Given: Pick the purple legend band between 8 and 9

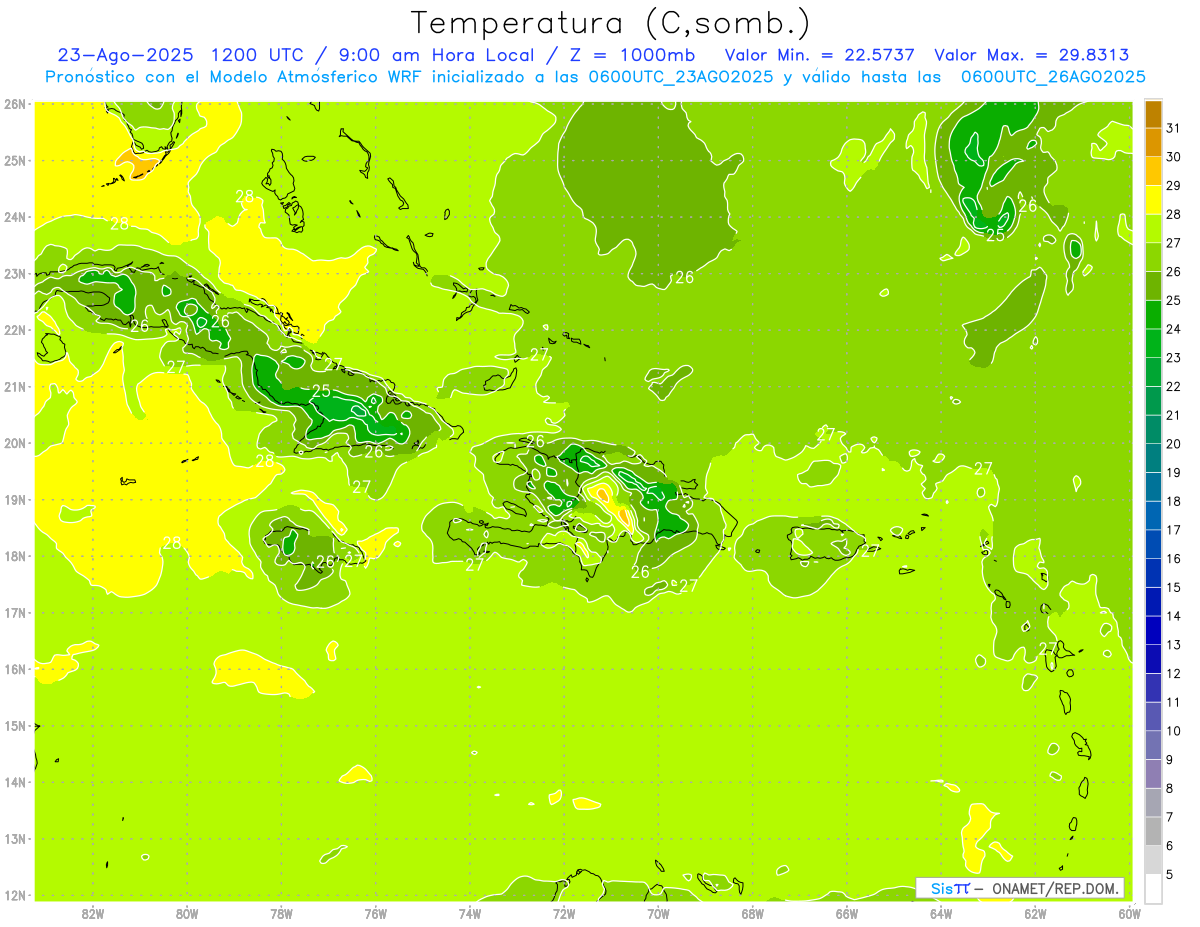Looking at the screenshot, I should tap(1153, 774).
